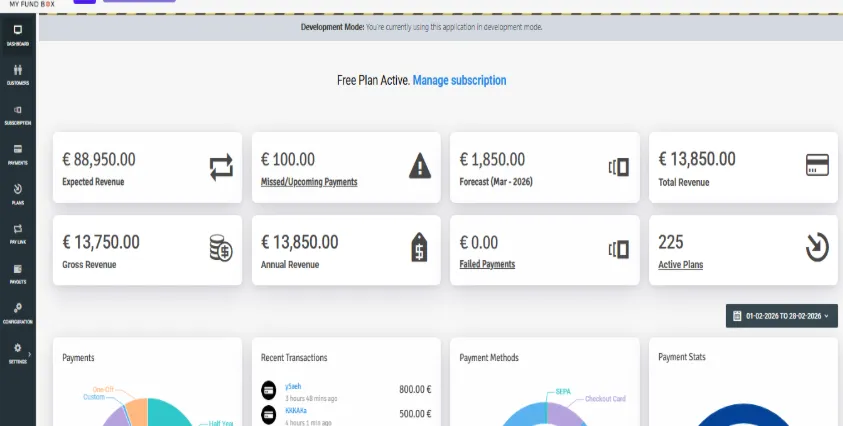Click the € 100.00 missed payments value
This screenshot has width=843, height=426.
[x=288, y=159]
